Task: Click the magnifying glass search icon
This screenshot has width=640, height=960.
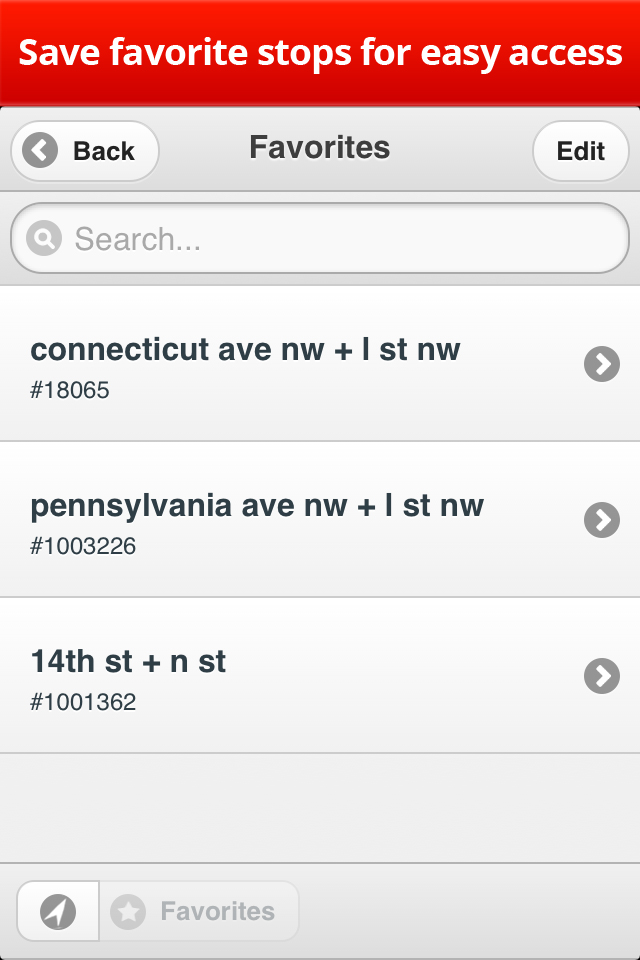Action: click(x=44, y=239)
